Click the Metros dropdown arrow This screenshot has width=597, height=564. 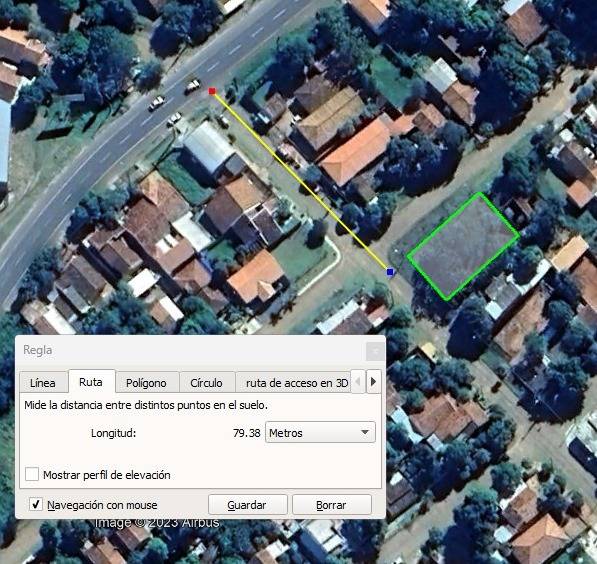(365, 432)
